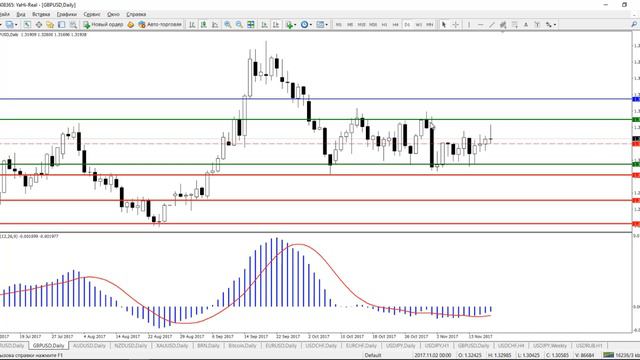Select the Equidistant Channel tool
The image size is (640, 360).
pos(503,24)
